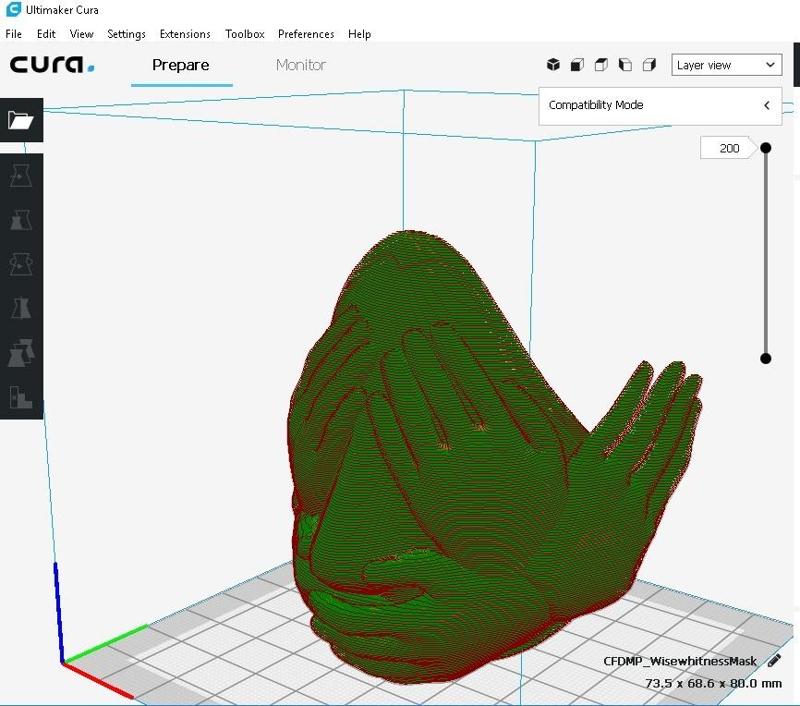Select the Move tool in the sidebar

tap(21, 176)
